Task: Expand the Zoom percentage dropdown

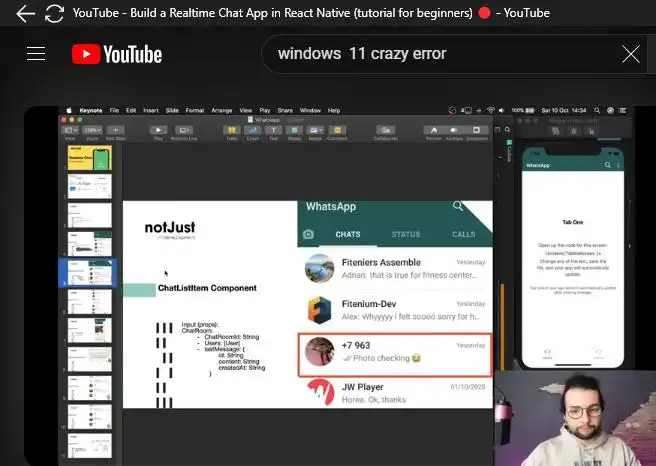Action: (92, 130)
